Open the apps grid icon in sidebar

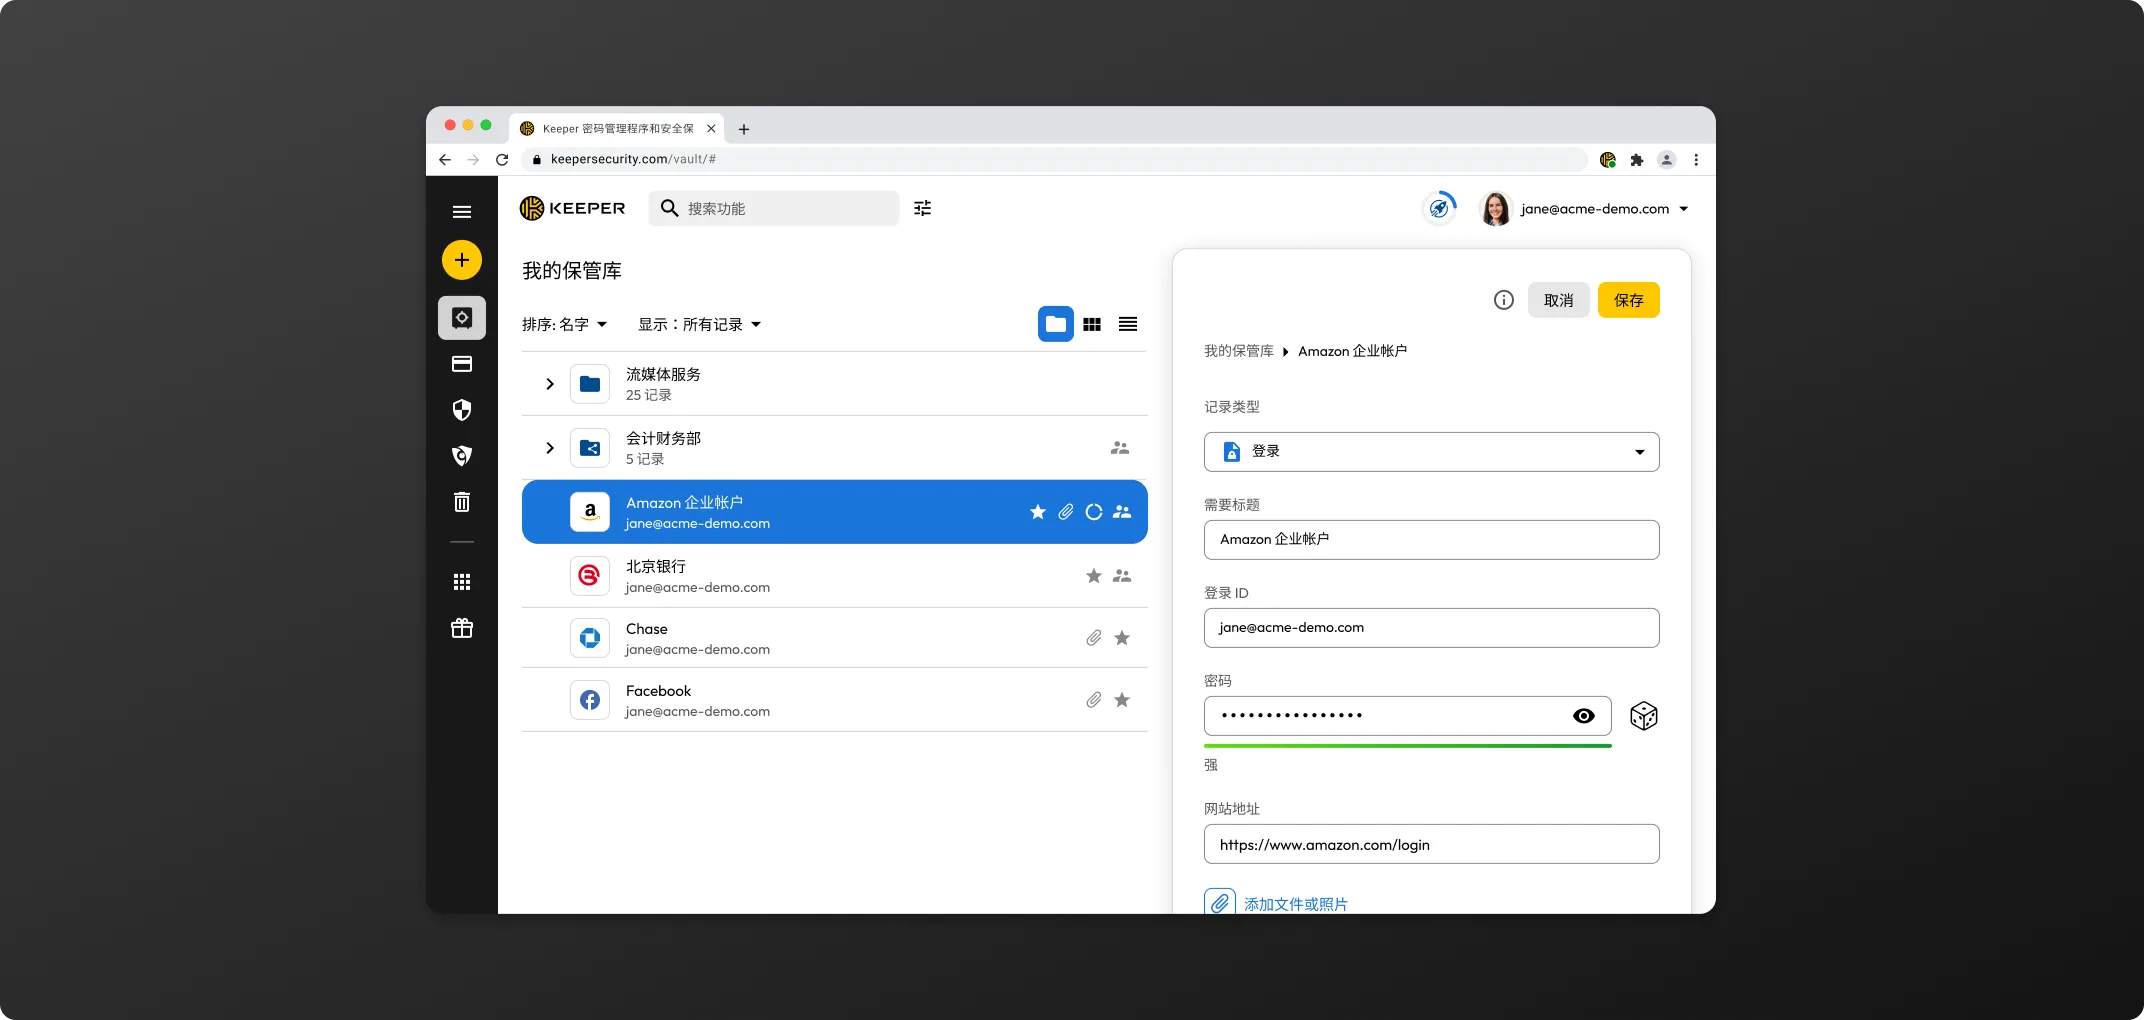[x=461, y=582]
